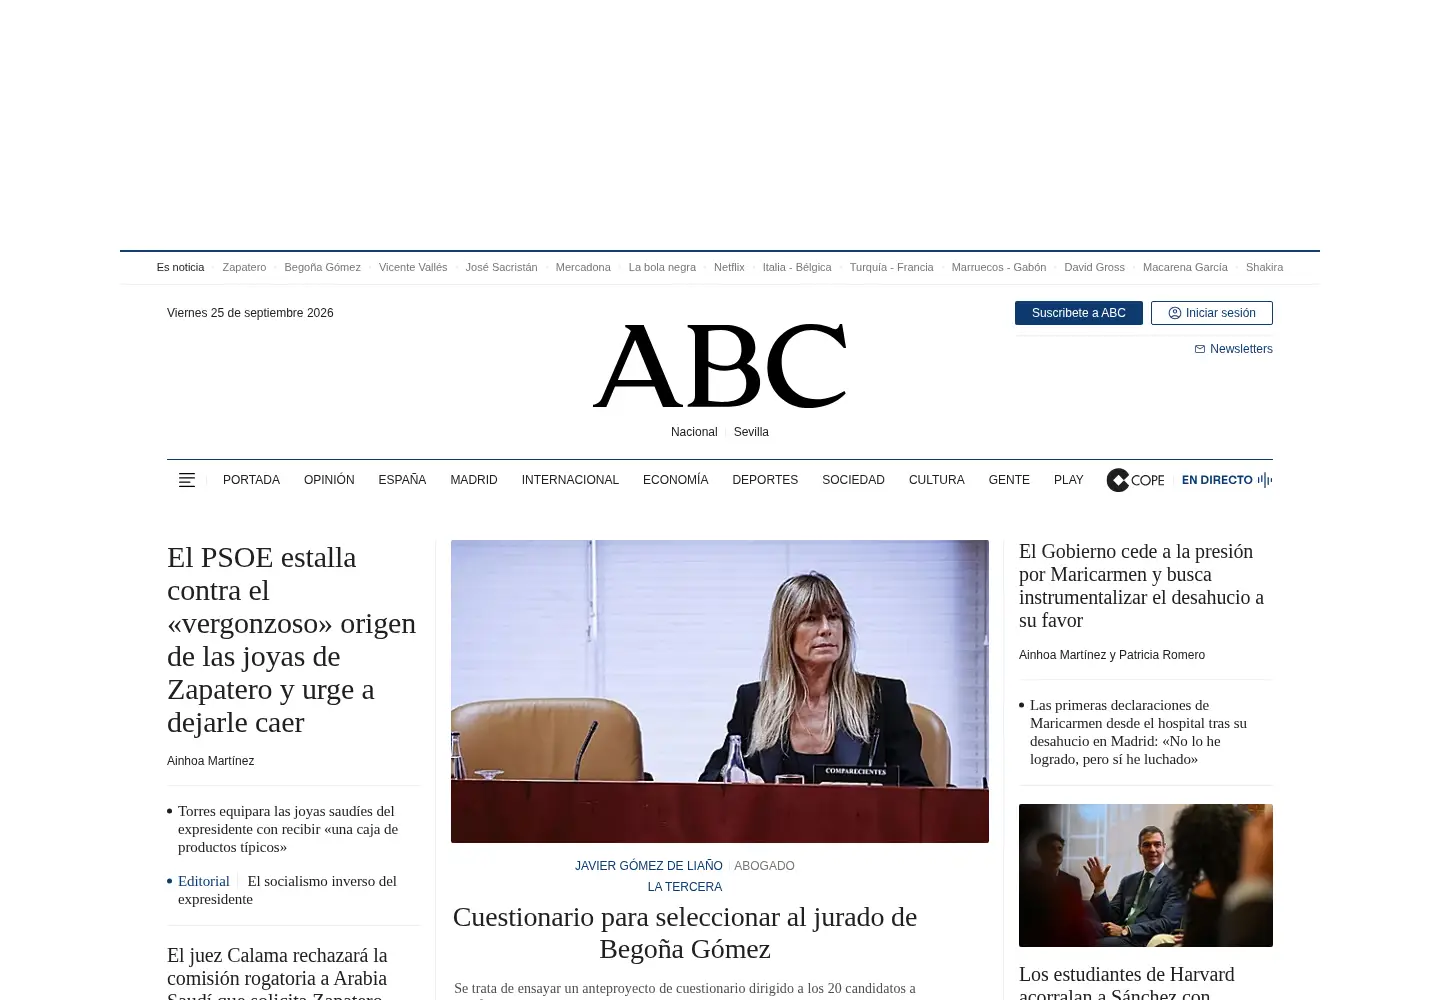Viewport: 1440px width, 1000px height.
Task: Click Iniciar sesión button
Action: 1212,313
